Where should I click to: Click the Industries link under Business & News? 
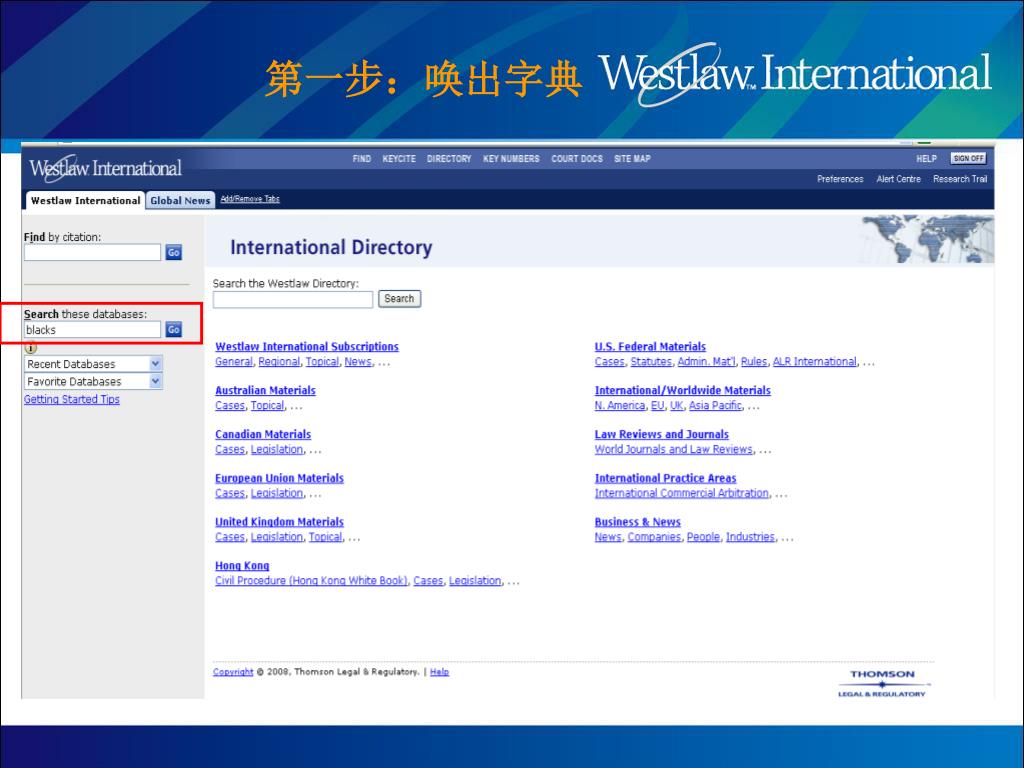point(750,537)
